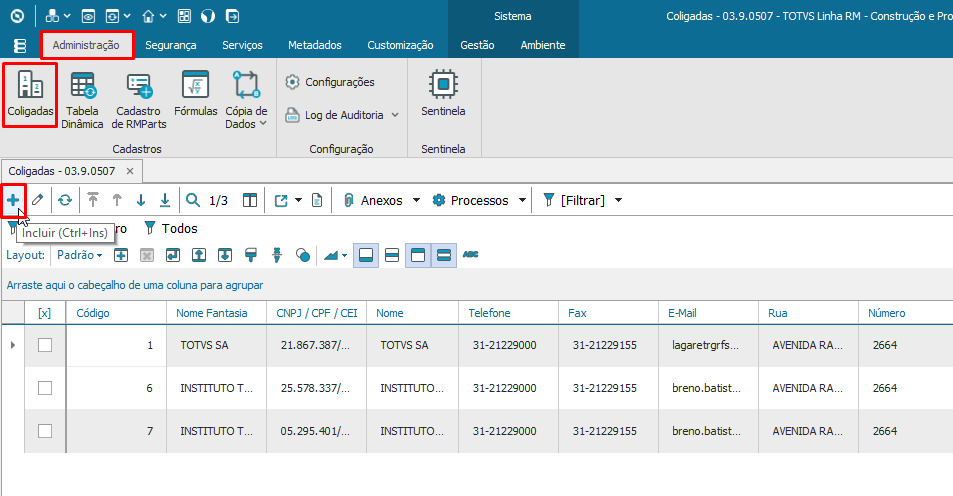Click the [Filtrar] button
The height and width of the screenshot is (496, 953).
pos(574,200)
